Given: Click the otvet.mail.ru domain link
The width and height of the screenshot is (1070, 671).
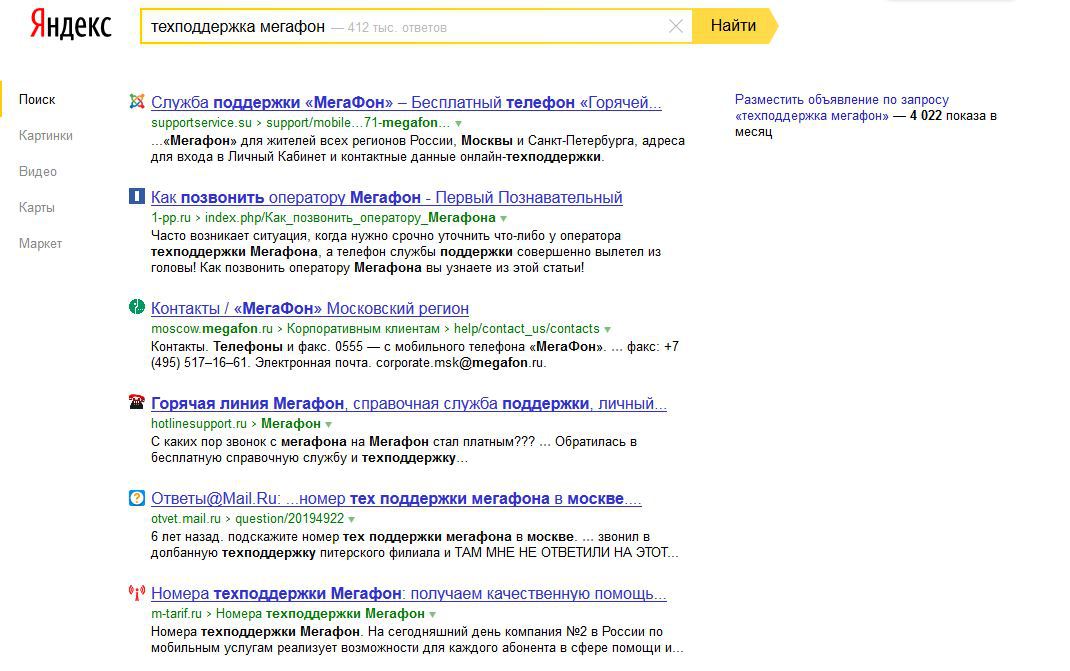Looking at the screenshot, I should (x=186, y=518).
